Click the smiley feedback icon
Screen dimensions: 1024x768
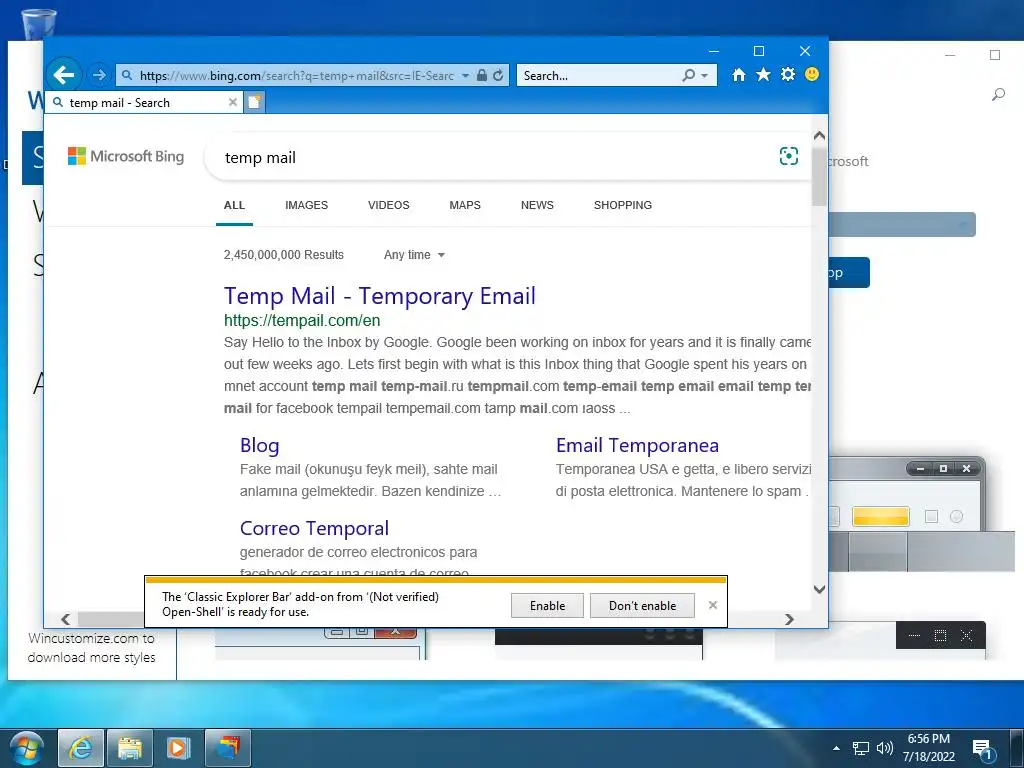pyautogui.click(x=812, y=74)
